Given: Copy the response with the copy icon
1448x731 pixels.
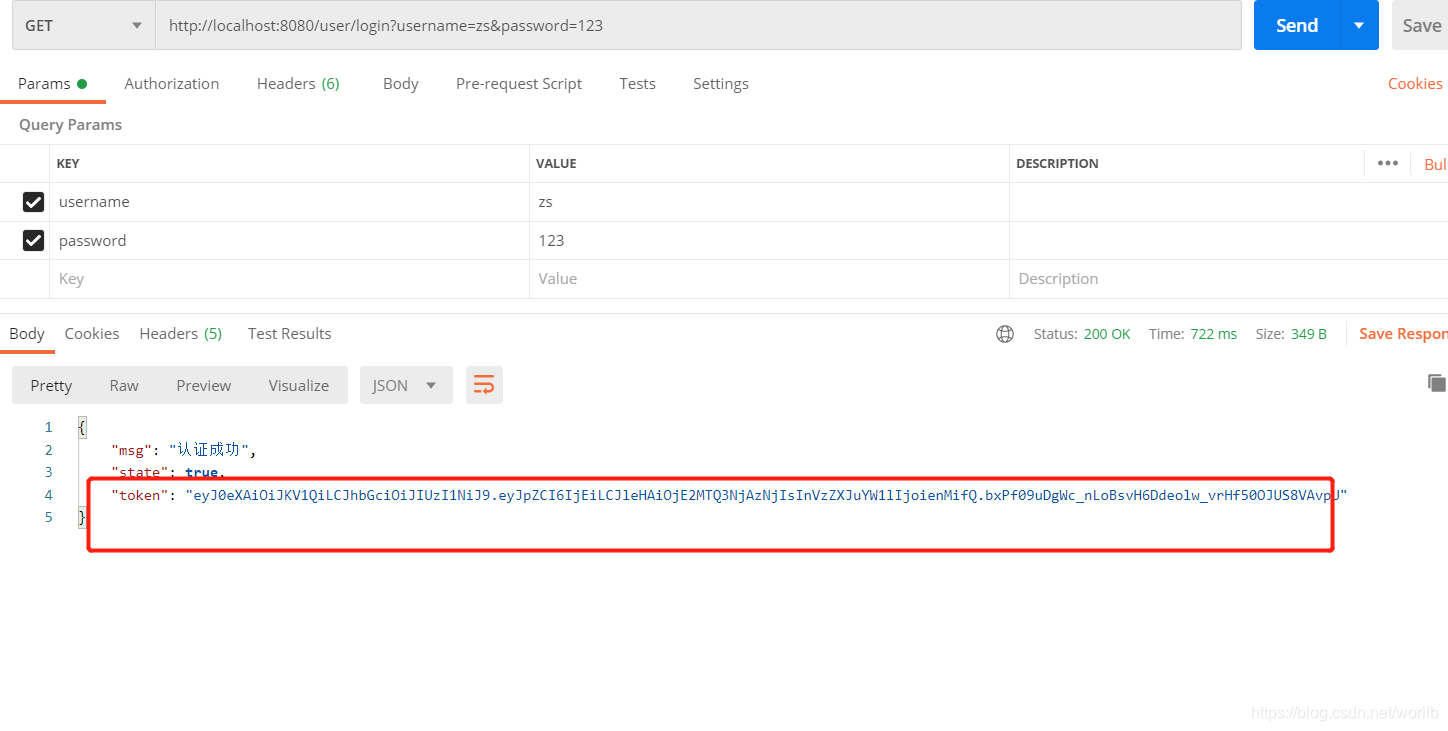Looking at the screenshot, I should [x=1437, y=382].
